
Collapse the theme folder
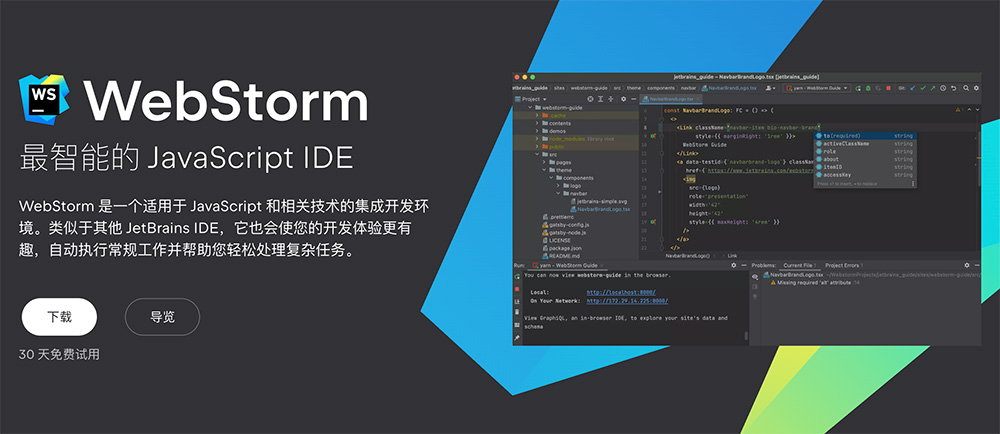[544, 170]
